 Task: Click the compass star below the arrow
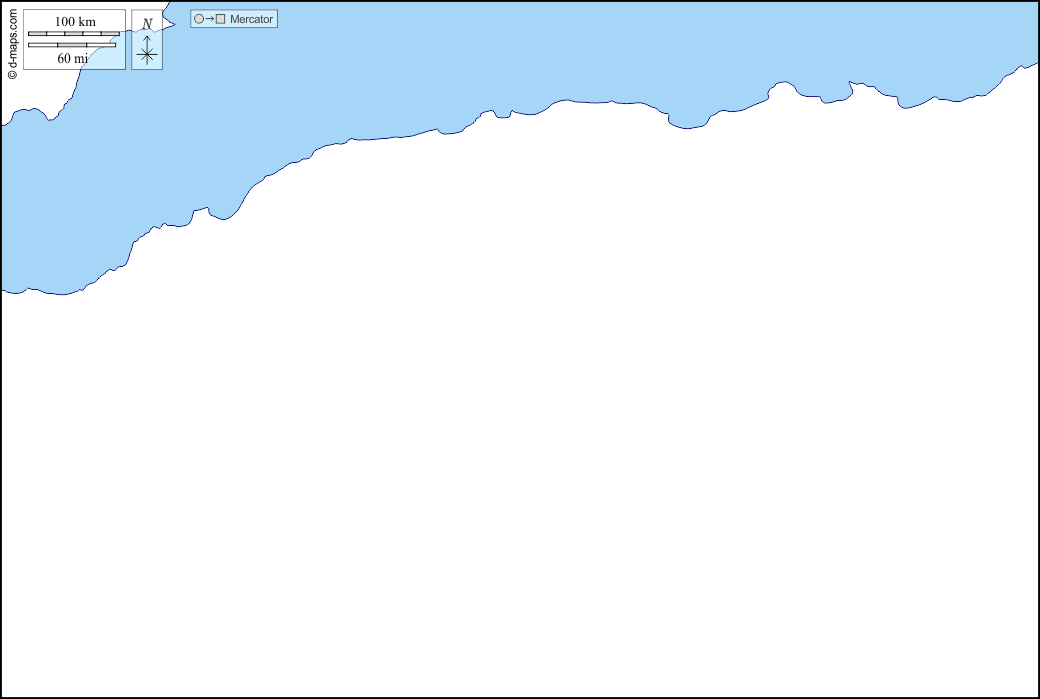[x=147, y=56]
